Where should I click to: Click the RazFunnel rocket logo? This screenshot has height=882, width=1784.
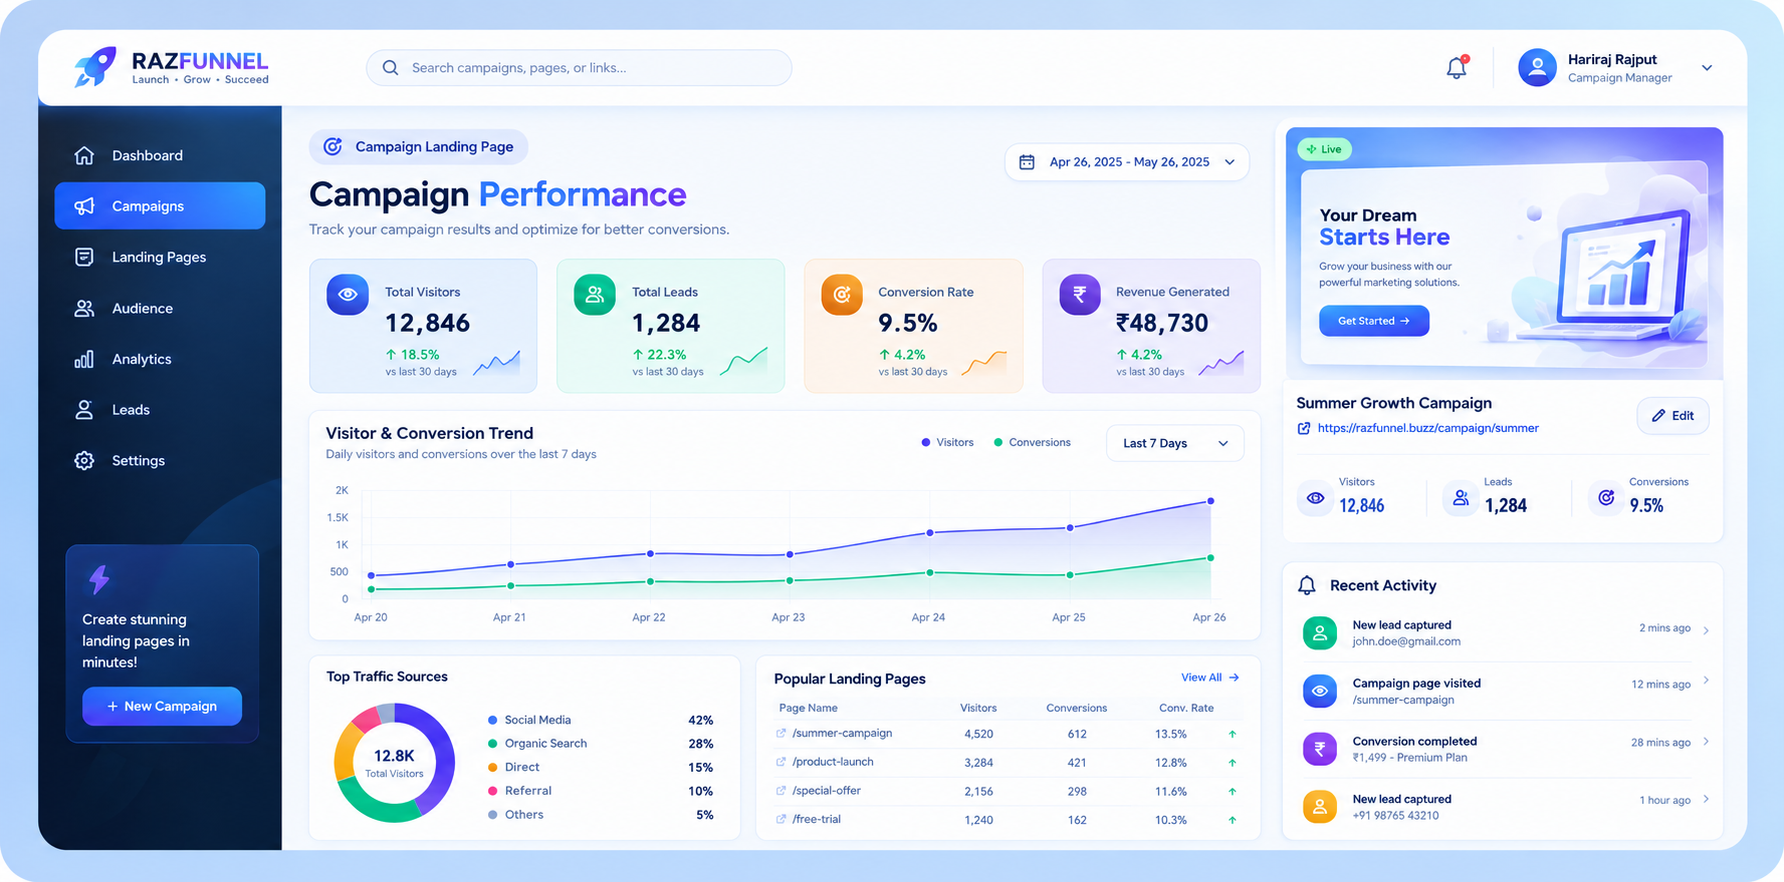point(95,66)
